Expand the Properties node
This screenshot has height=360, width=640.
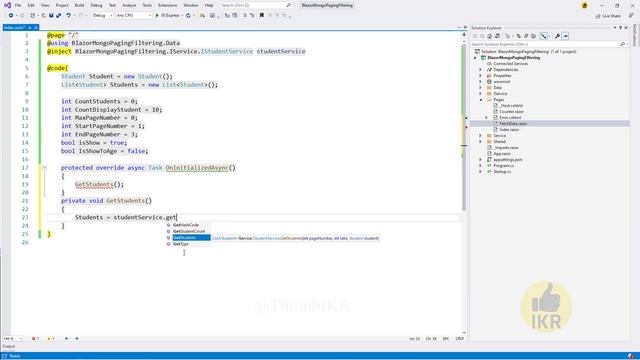480,76
